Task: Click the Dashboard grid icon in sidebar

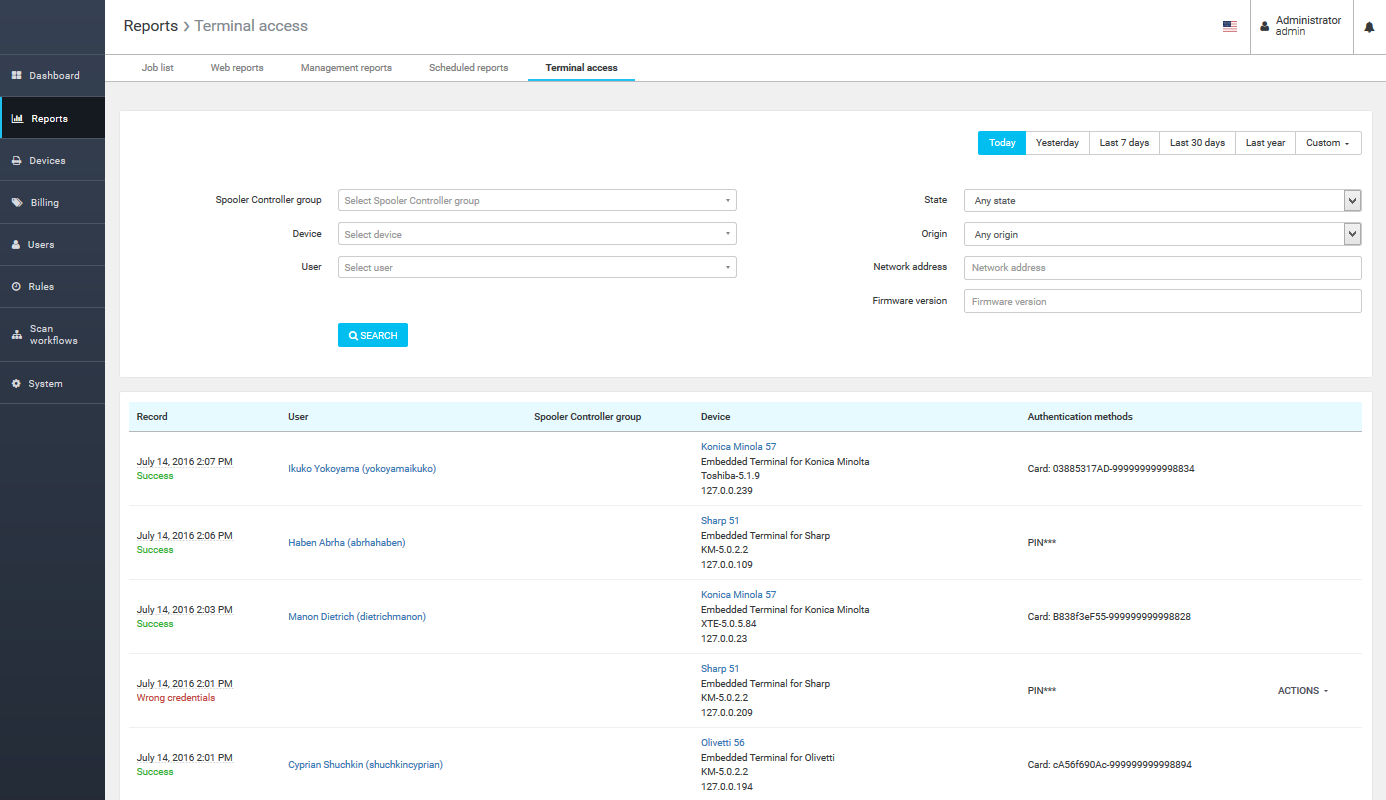Action: [17, 76]
